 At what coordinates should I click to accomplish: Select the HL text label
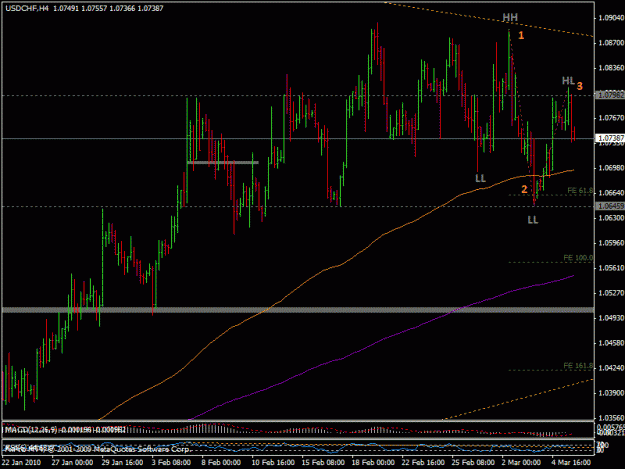568,81
